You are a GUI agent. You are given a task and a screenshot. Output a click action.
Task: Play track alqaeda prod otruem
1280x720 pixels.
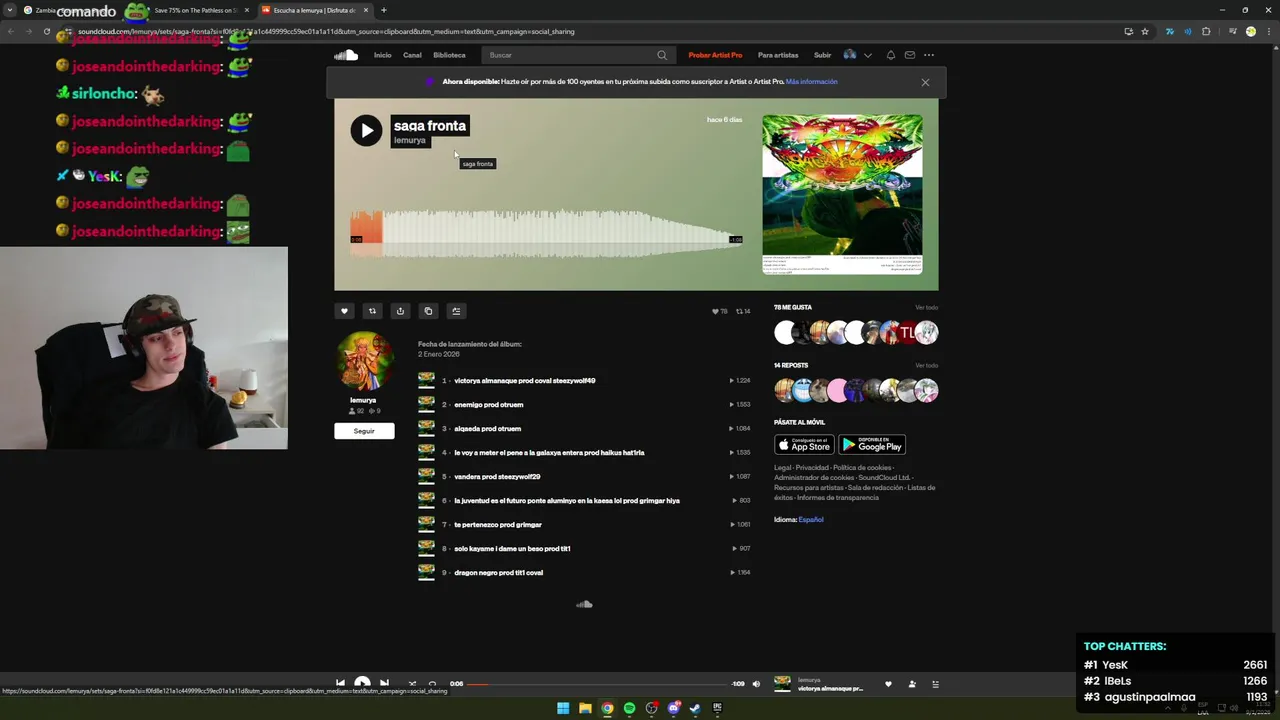point(487,429)
